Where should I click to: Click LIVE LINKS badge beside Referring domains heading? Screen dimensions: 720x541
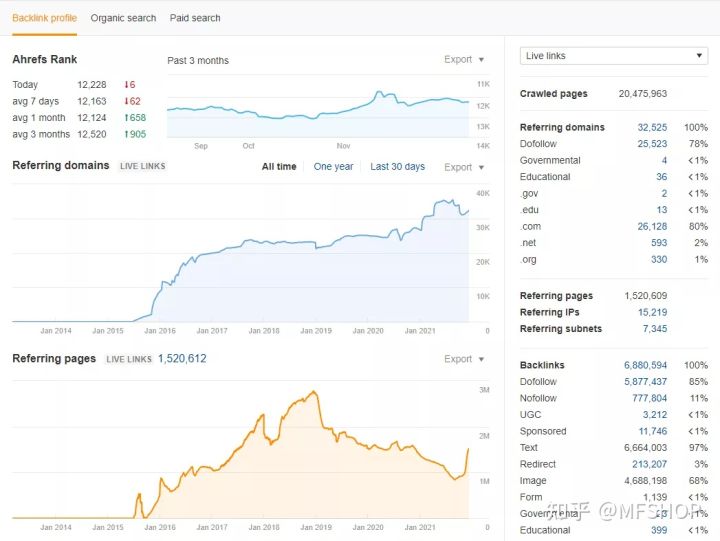142,166
